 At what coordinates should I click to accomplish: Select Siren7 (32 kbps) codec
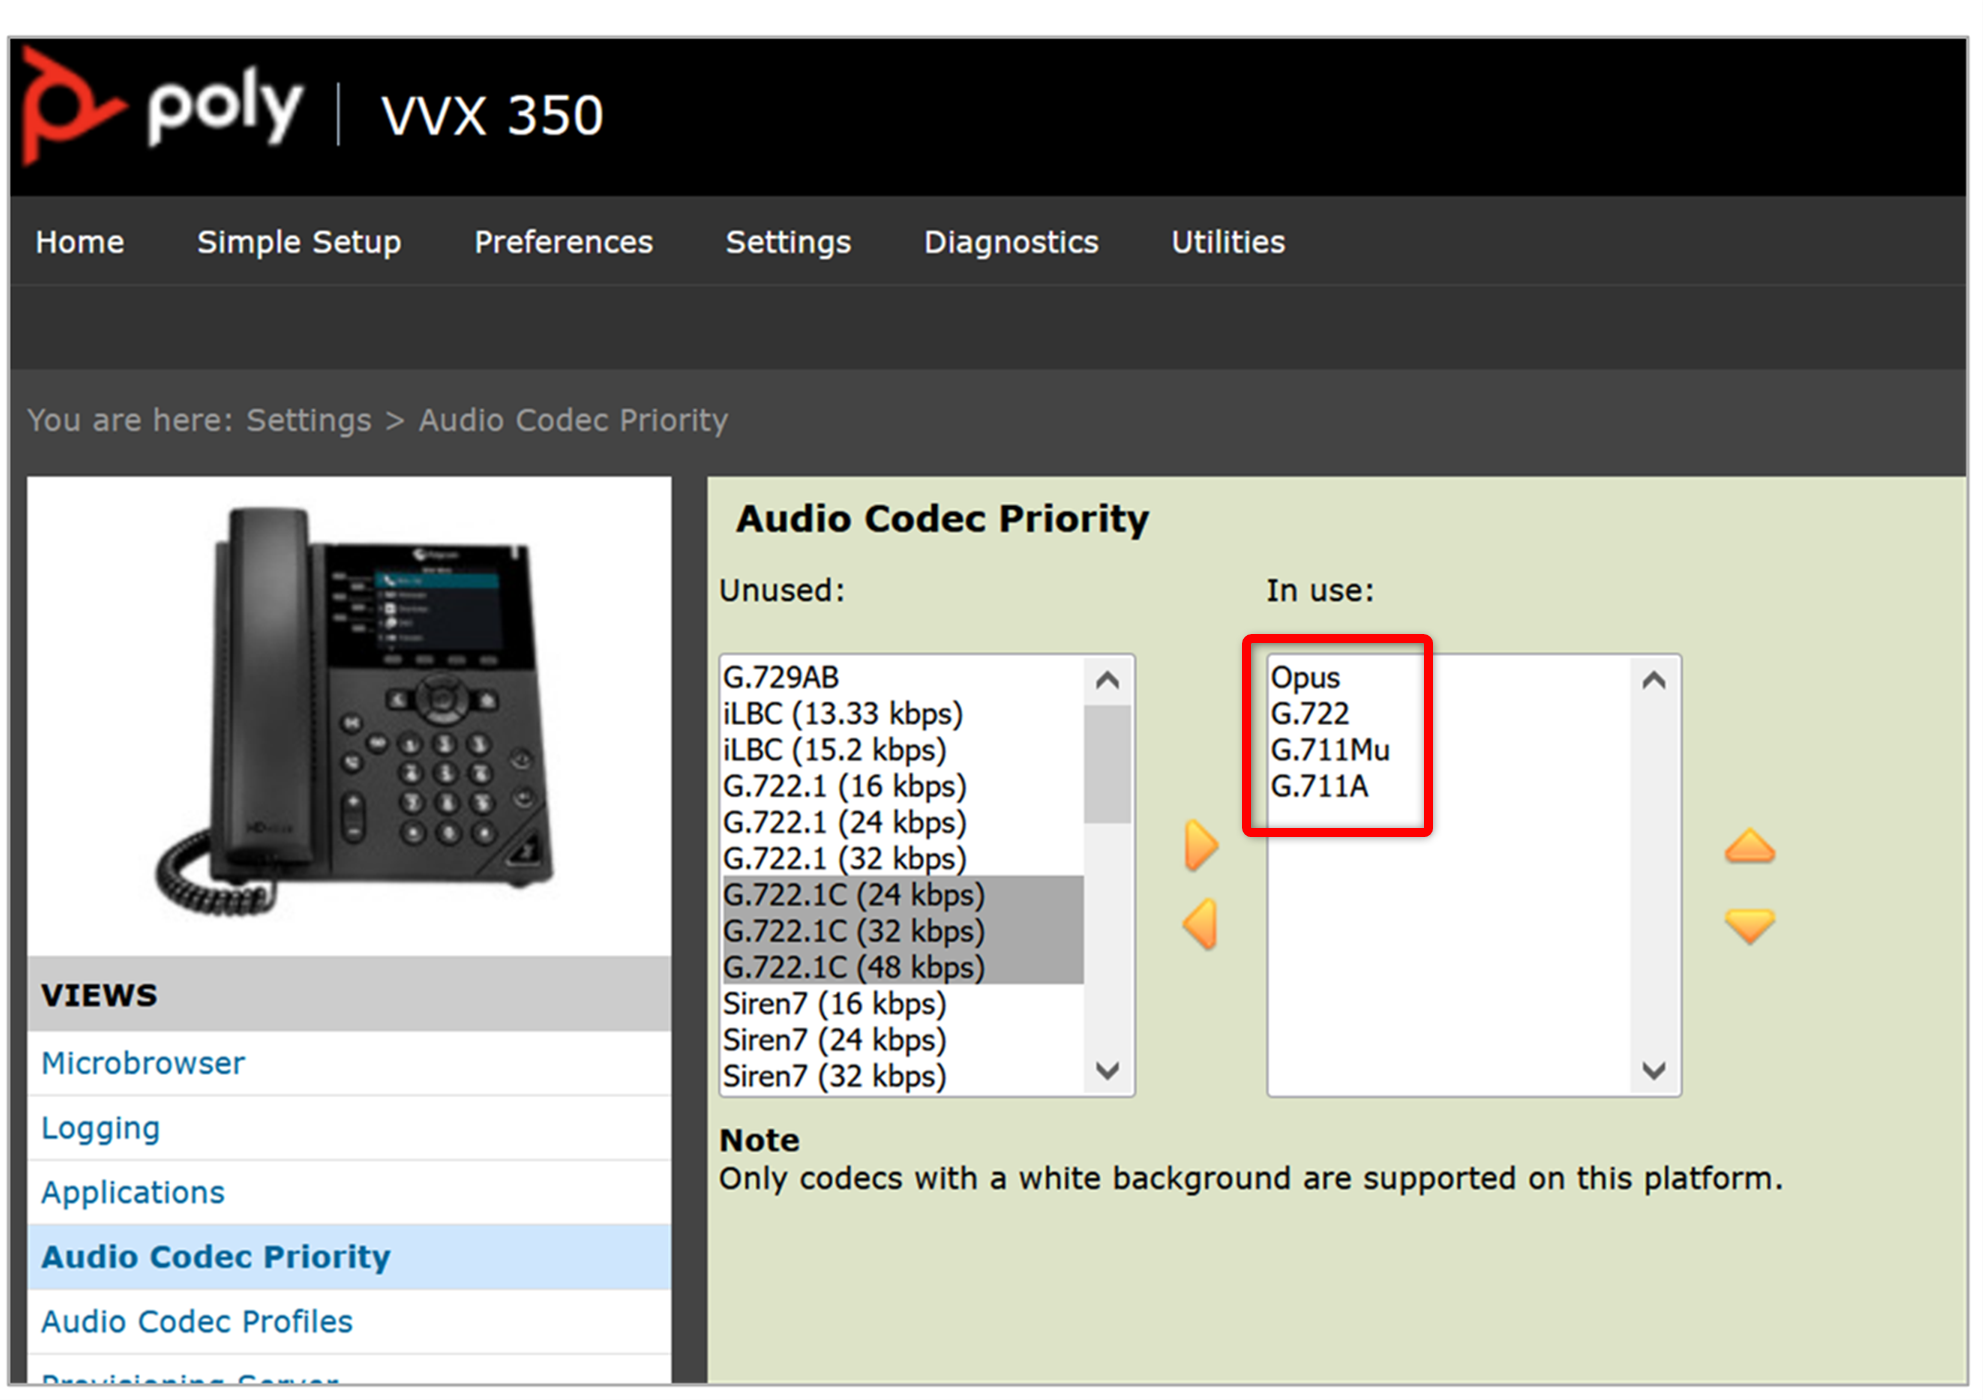tap(902, 1076)
